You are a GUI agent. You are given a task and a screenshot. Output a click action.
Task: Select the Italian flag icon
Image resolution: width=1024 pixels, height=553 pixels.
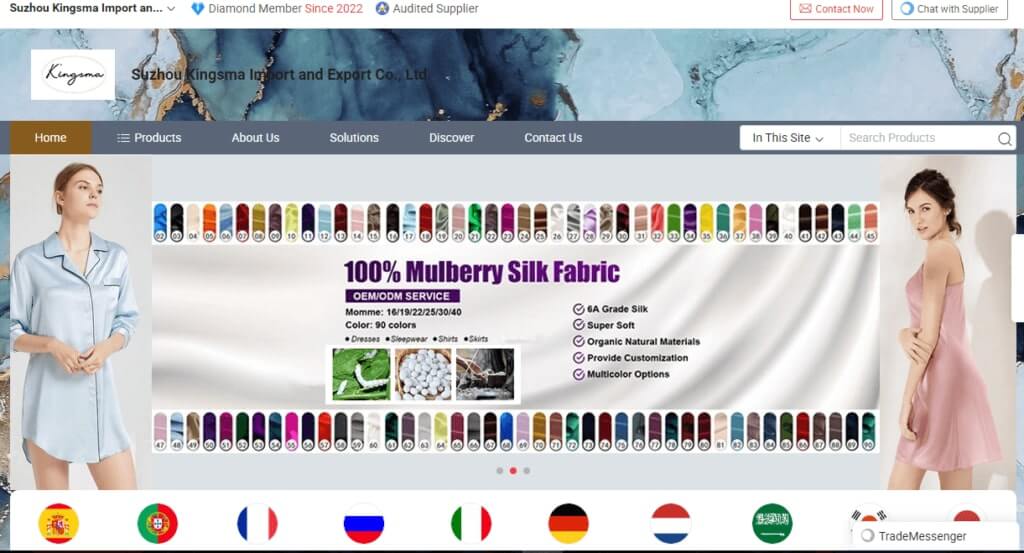point(471,523)
